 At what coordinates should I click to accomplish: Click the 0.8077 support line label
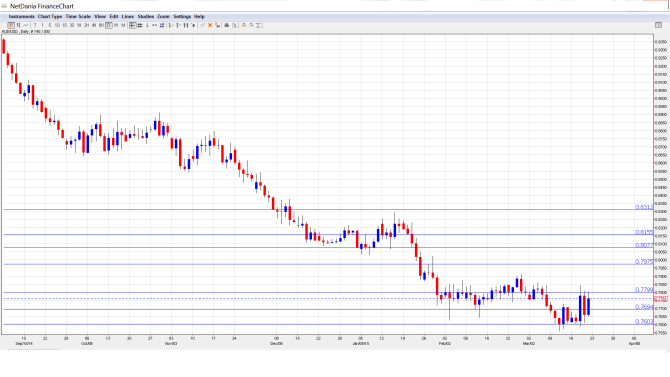[644, 245]
